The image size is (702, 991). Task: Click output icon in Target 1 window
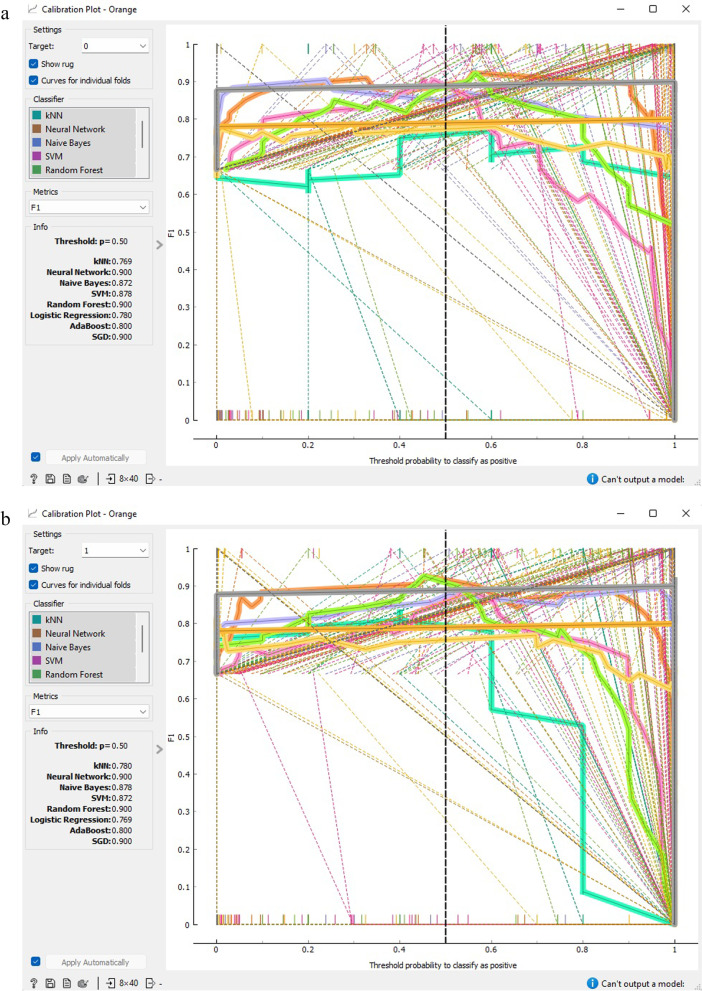[x=150, y=983]
